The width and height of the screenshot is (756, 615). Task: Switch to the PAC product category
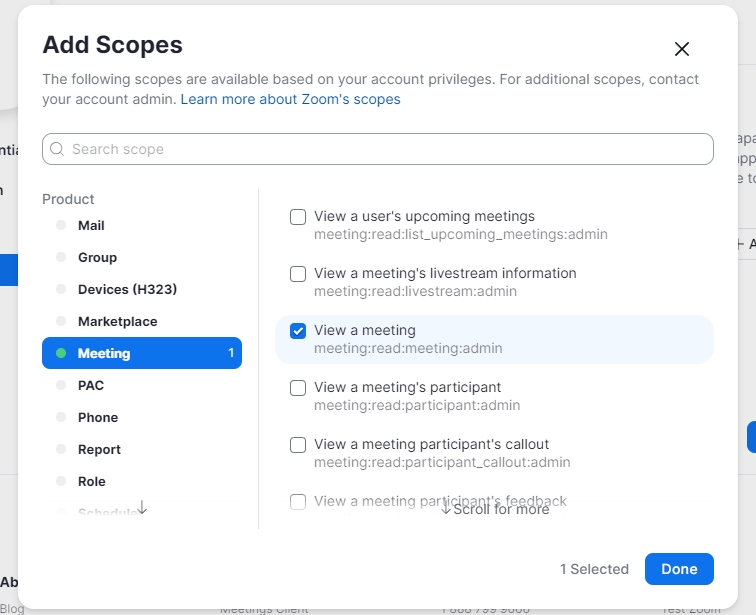(91, 385)
